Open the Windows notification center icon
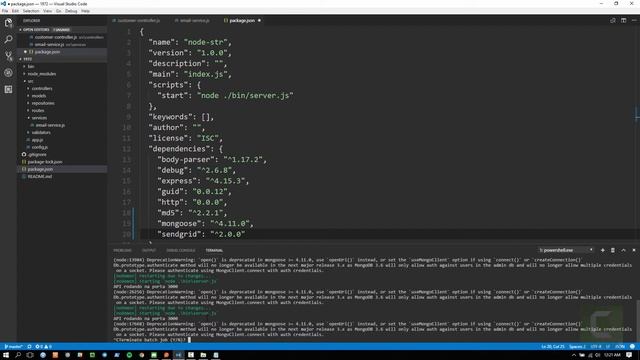Viewport: 640px width, 360px height. tap(629, 355)
